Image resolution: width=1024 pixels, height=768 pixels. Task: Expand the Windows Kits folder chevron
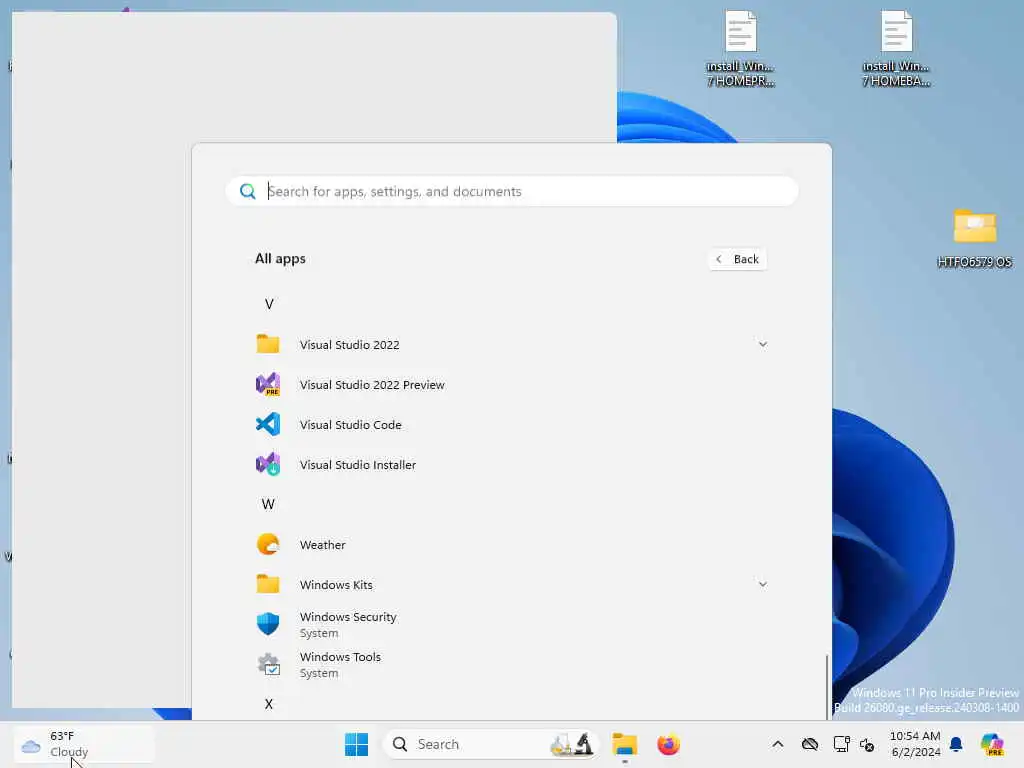(x=762, y=584)
